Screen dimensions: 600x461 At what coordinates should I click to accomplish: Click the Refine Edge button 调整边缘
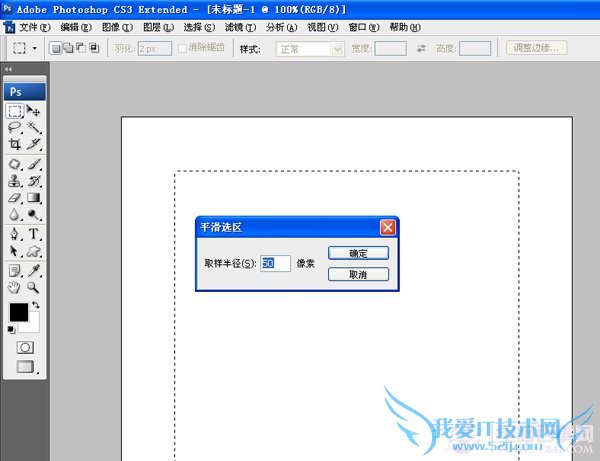[536, 48]
